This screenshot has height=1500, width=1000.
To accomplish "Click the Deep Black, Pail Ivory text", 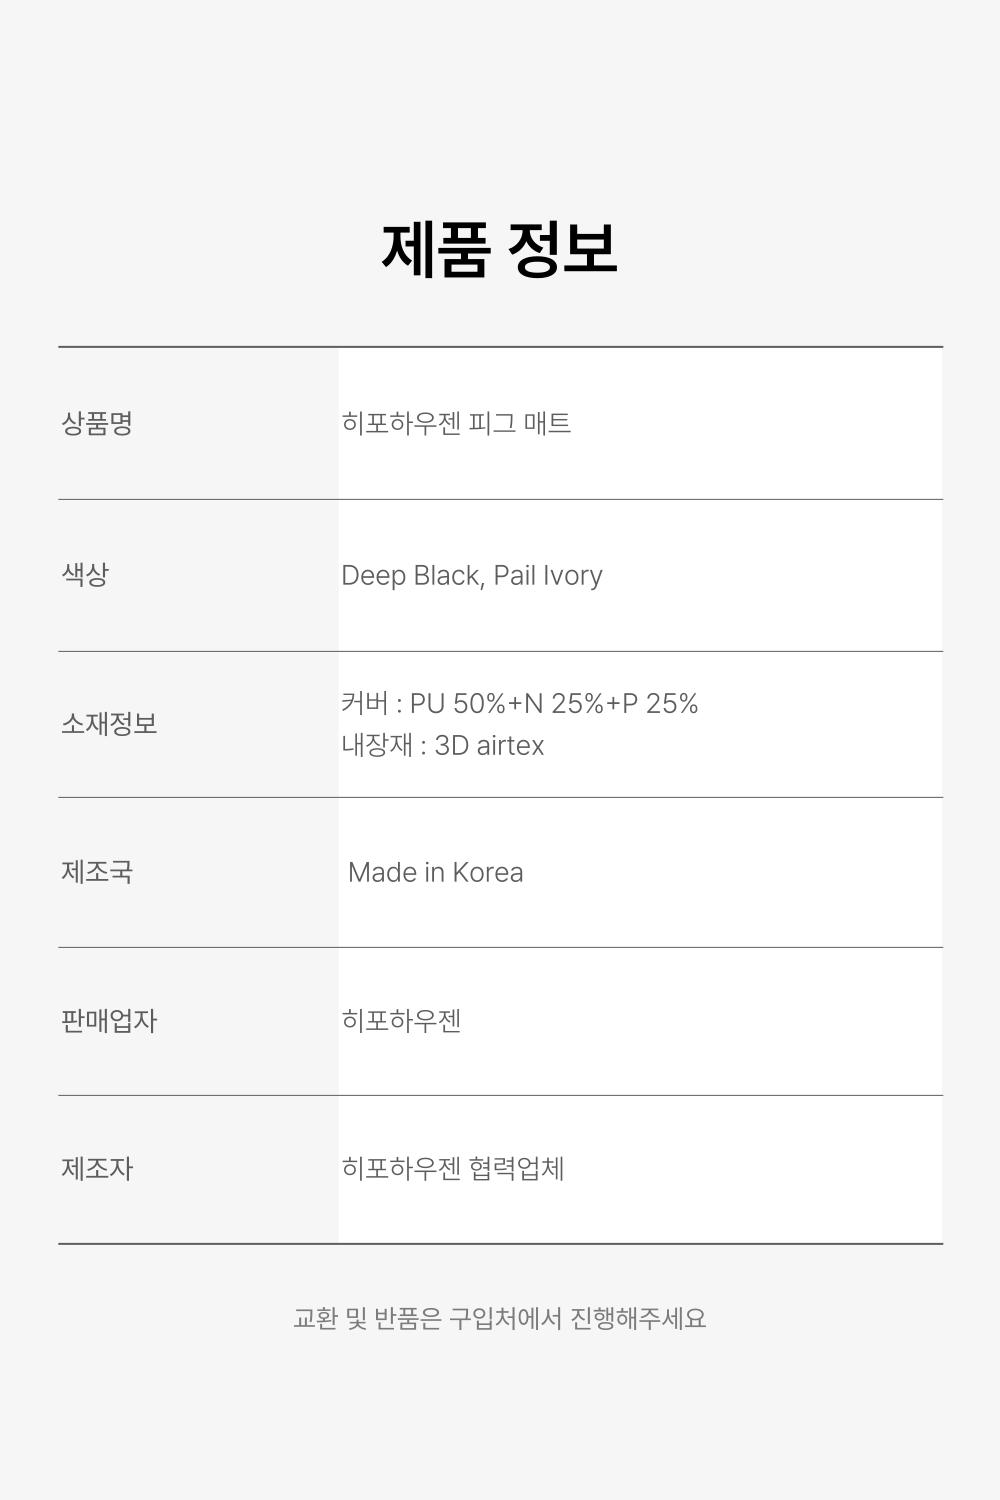I will 472,576.
